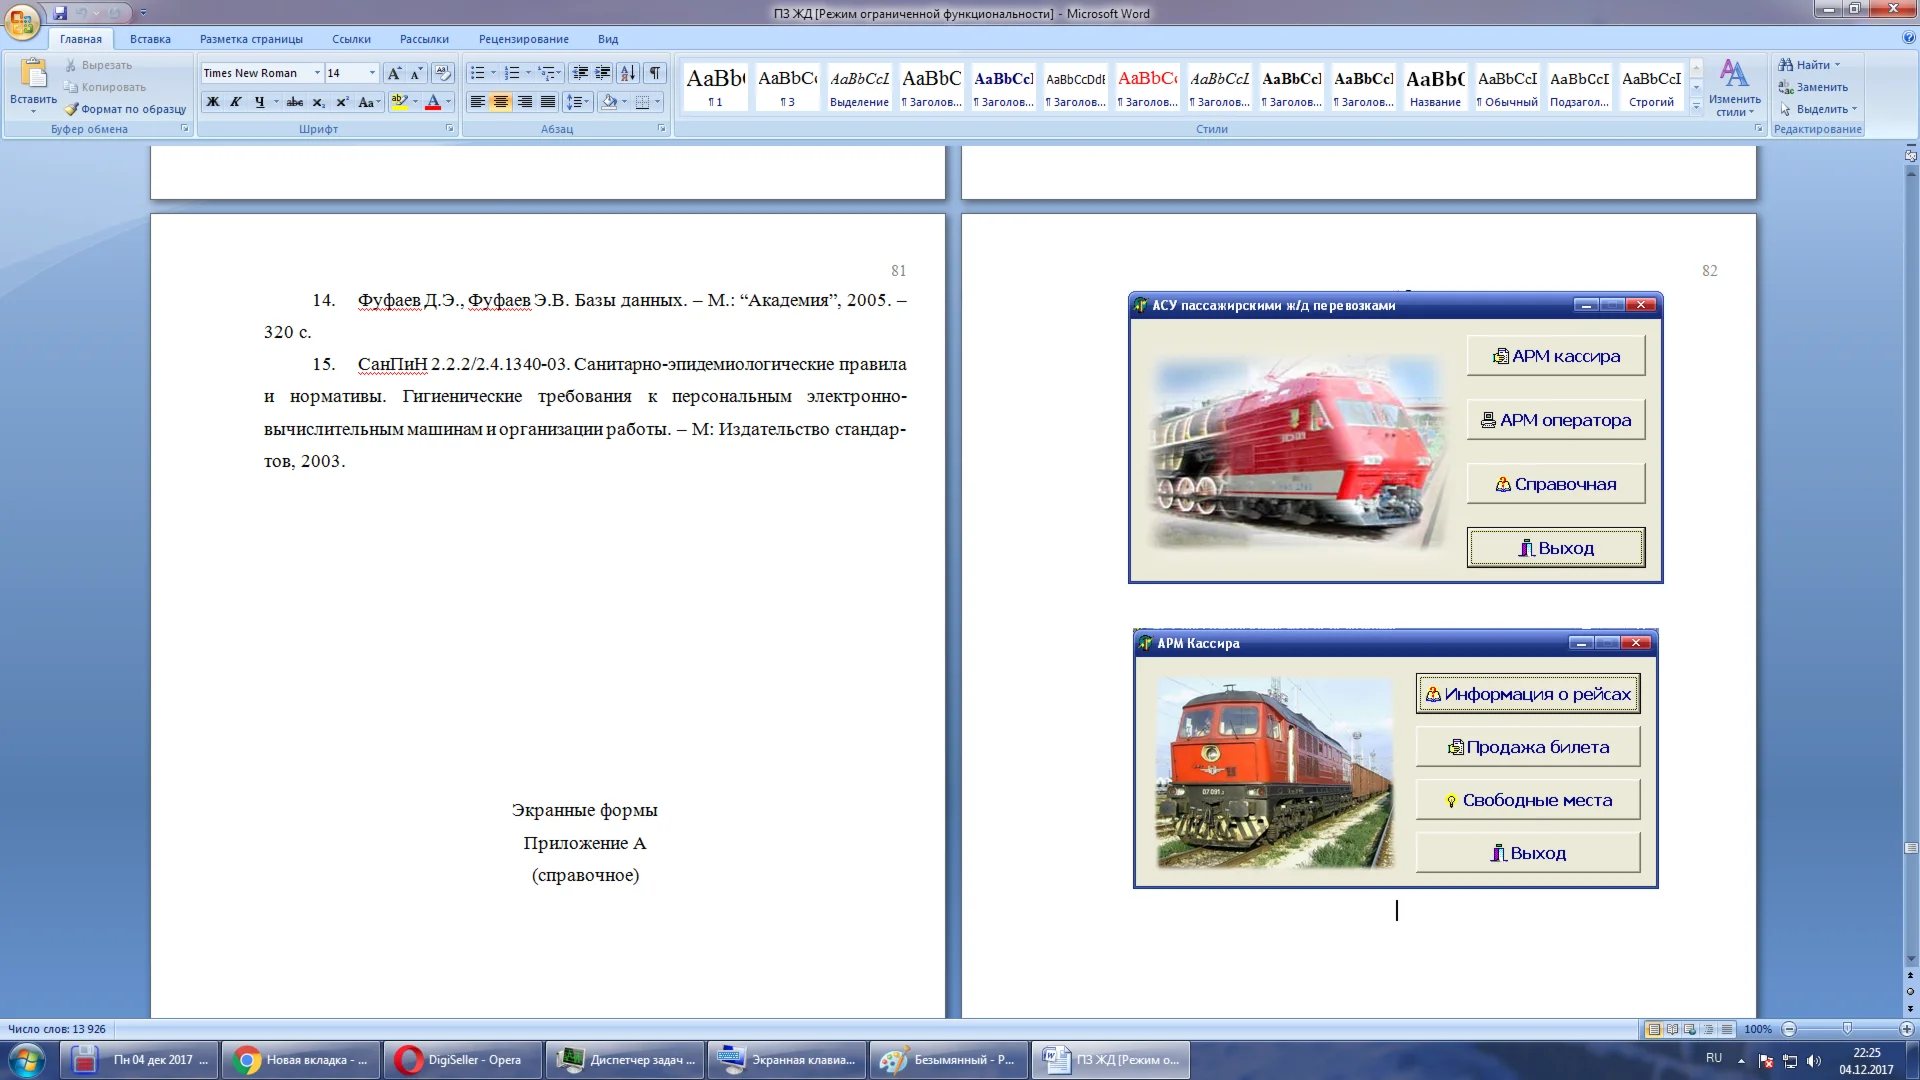The width and height of the screenshot is (1920, 1080).
Task: Toggle center alignment button
Action: click(501, 102)
